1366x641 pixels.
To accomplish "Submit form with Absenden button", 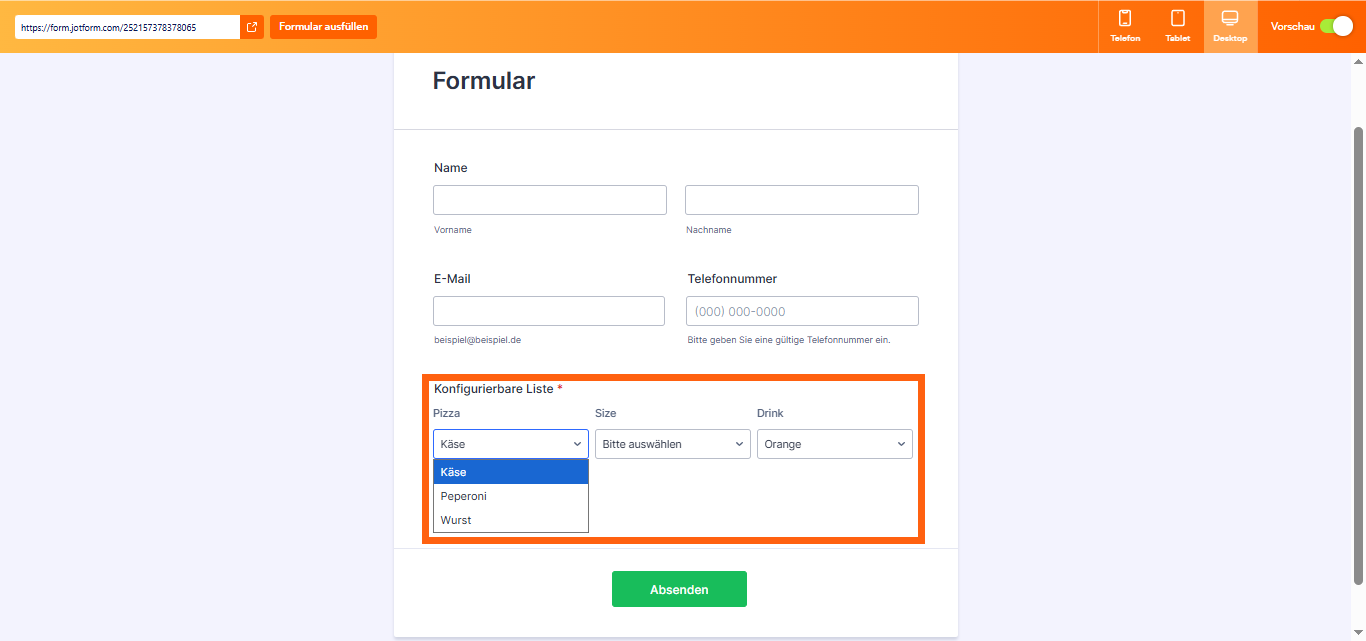I will pyautogui.click(x=679, y=589).
